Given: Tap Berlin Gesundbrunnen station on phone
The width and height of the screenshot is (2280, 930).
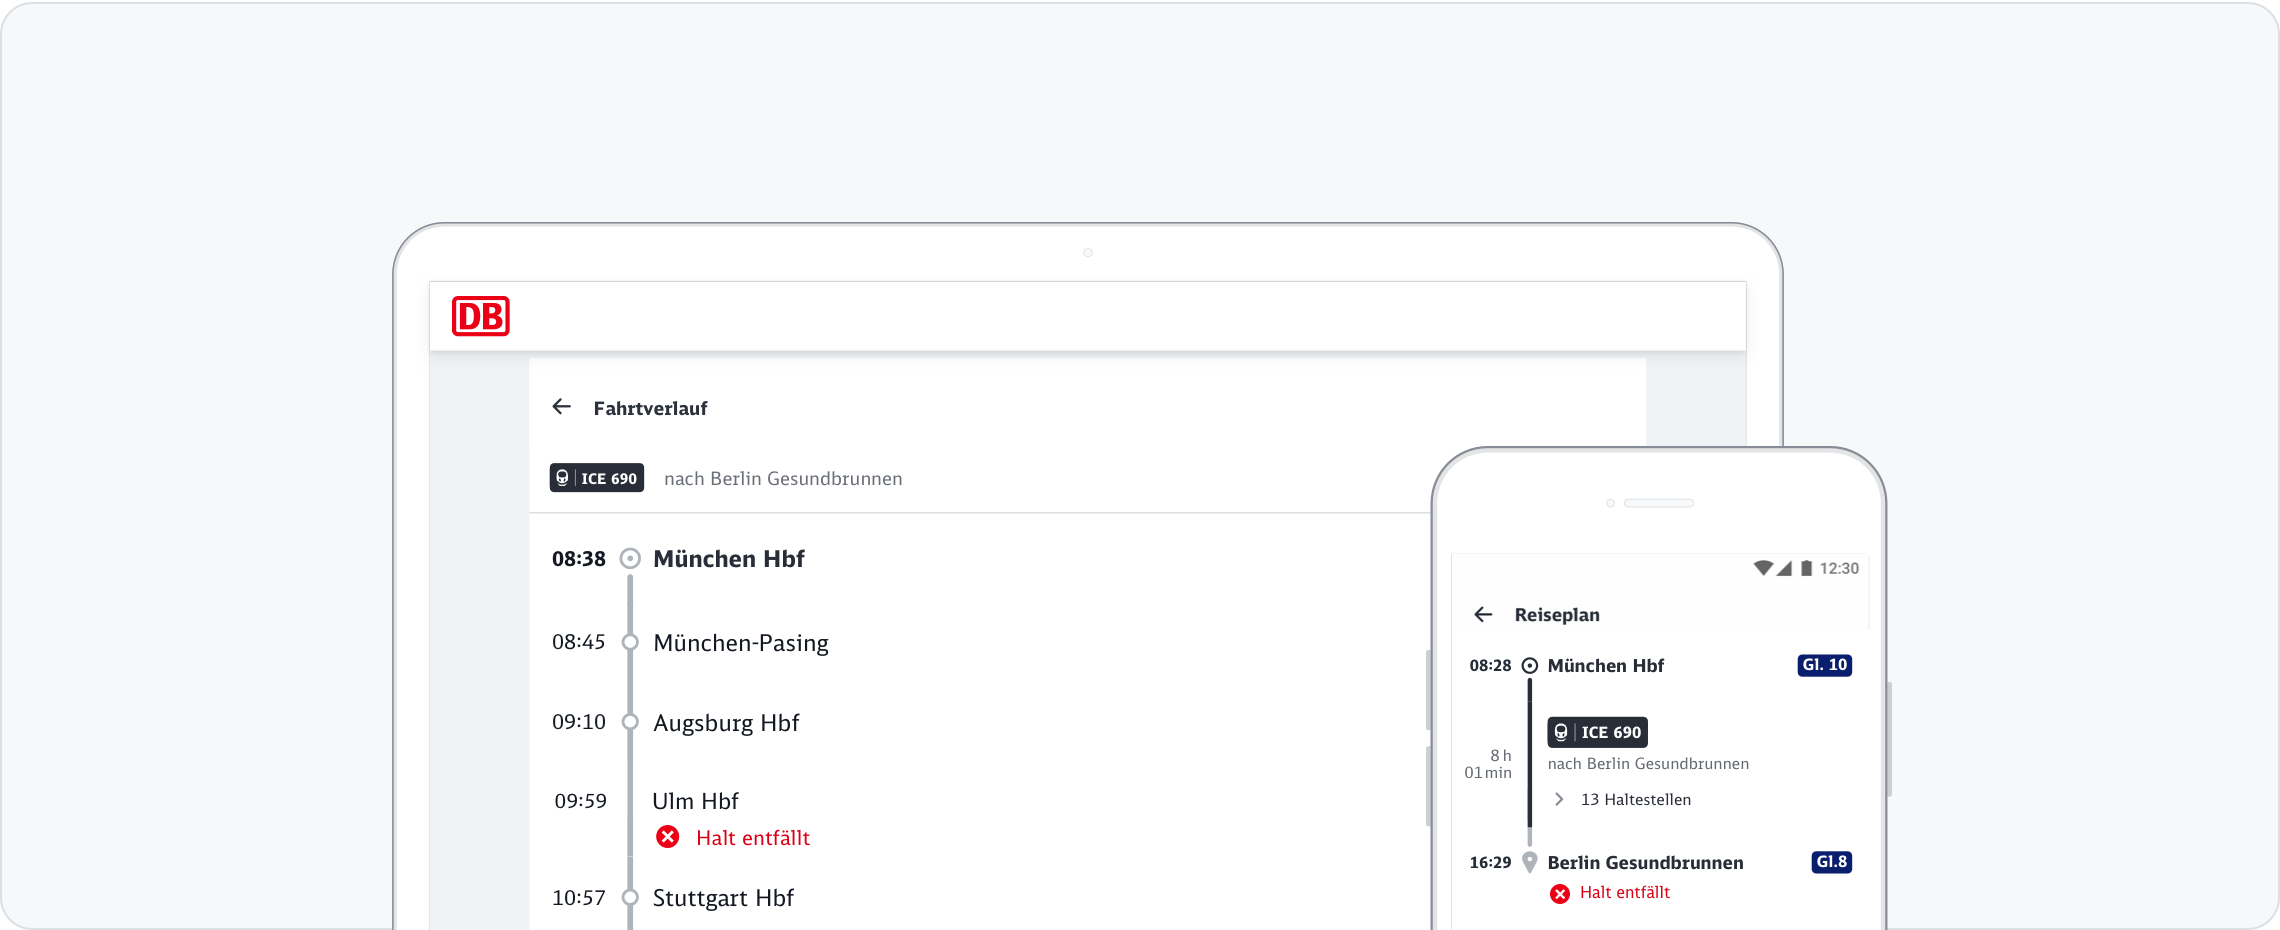Looking at the screenshot, I should coord(1645,862).
